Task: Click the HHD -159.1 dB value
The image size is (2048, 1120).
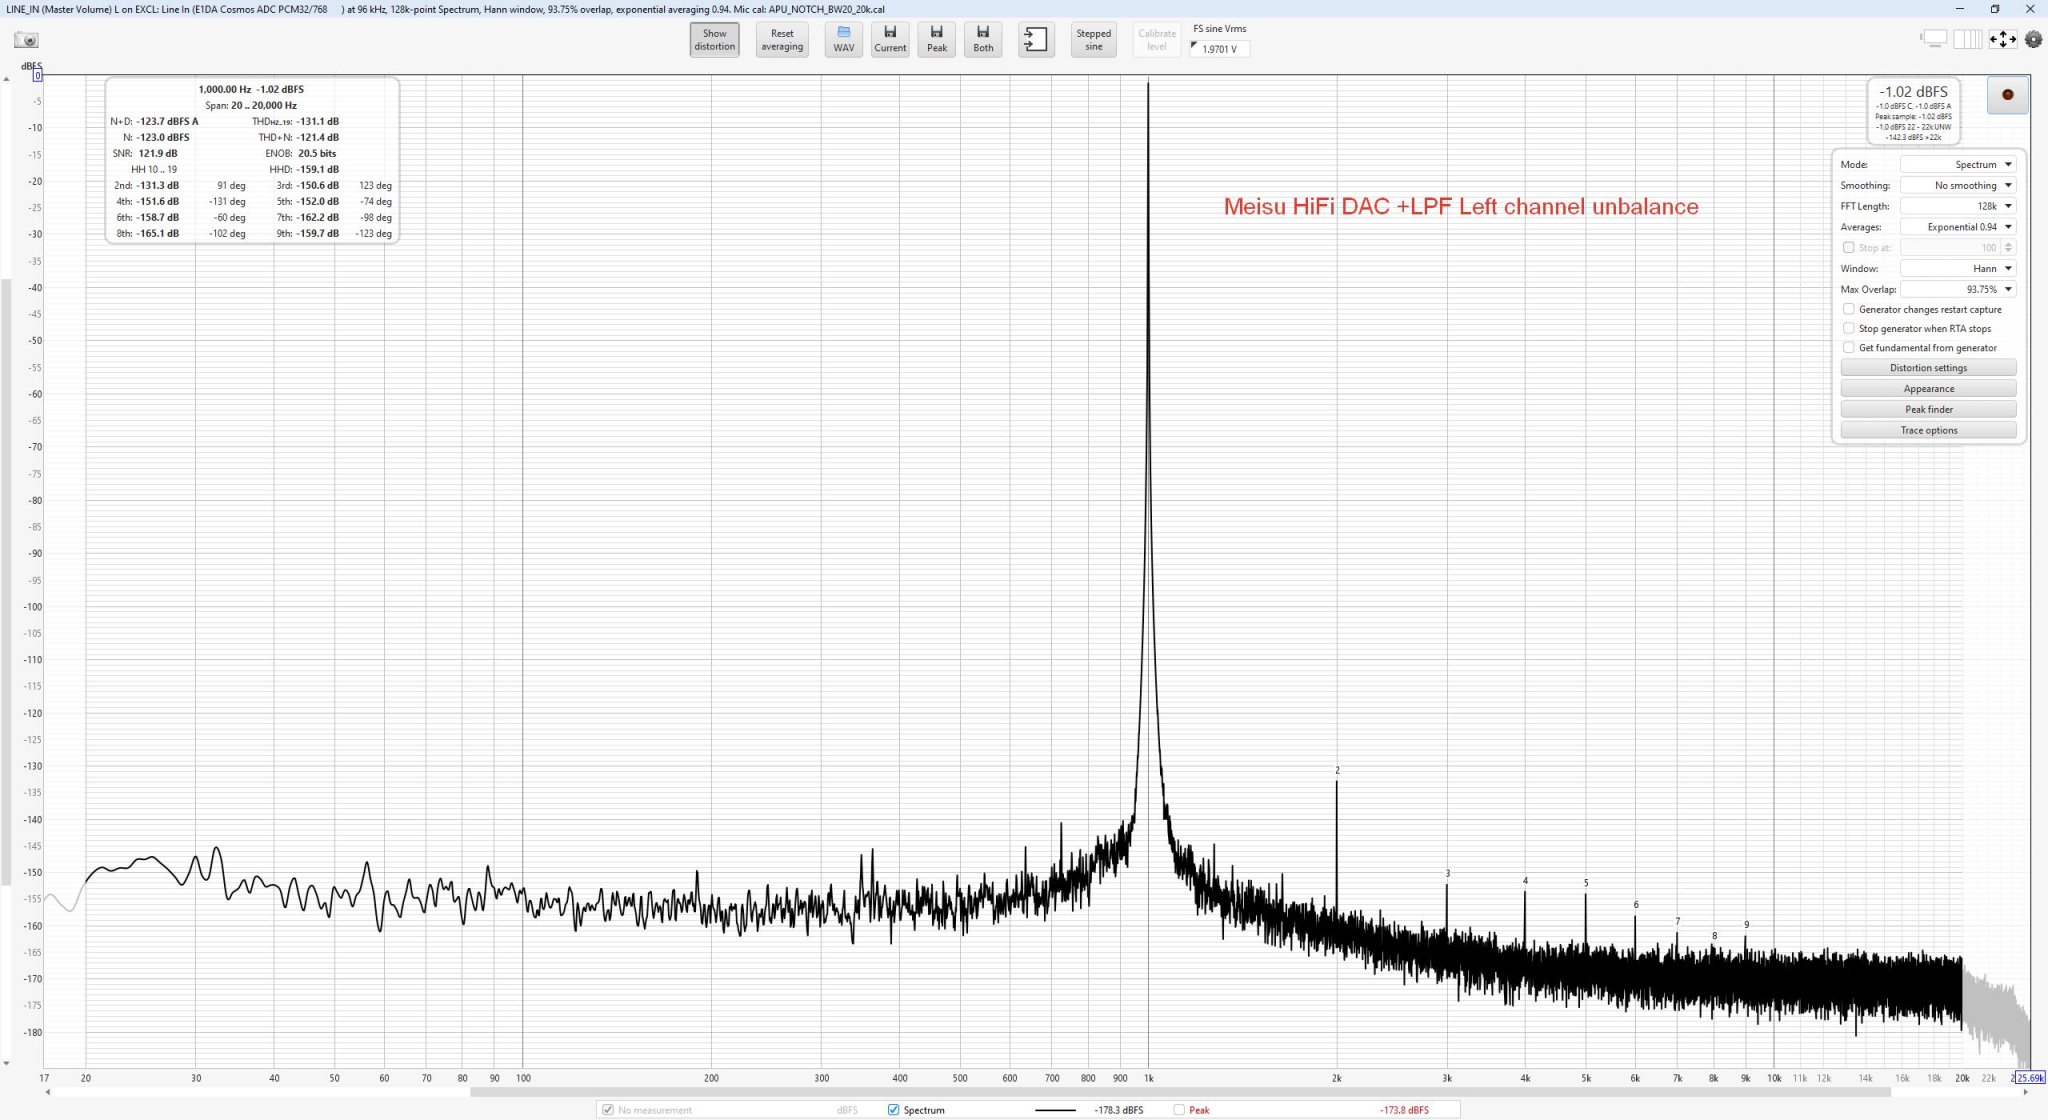Action: (x=318, y=169)
